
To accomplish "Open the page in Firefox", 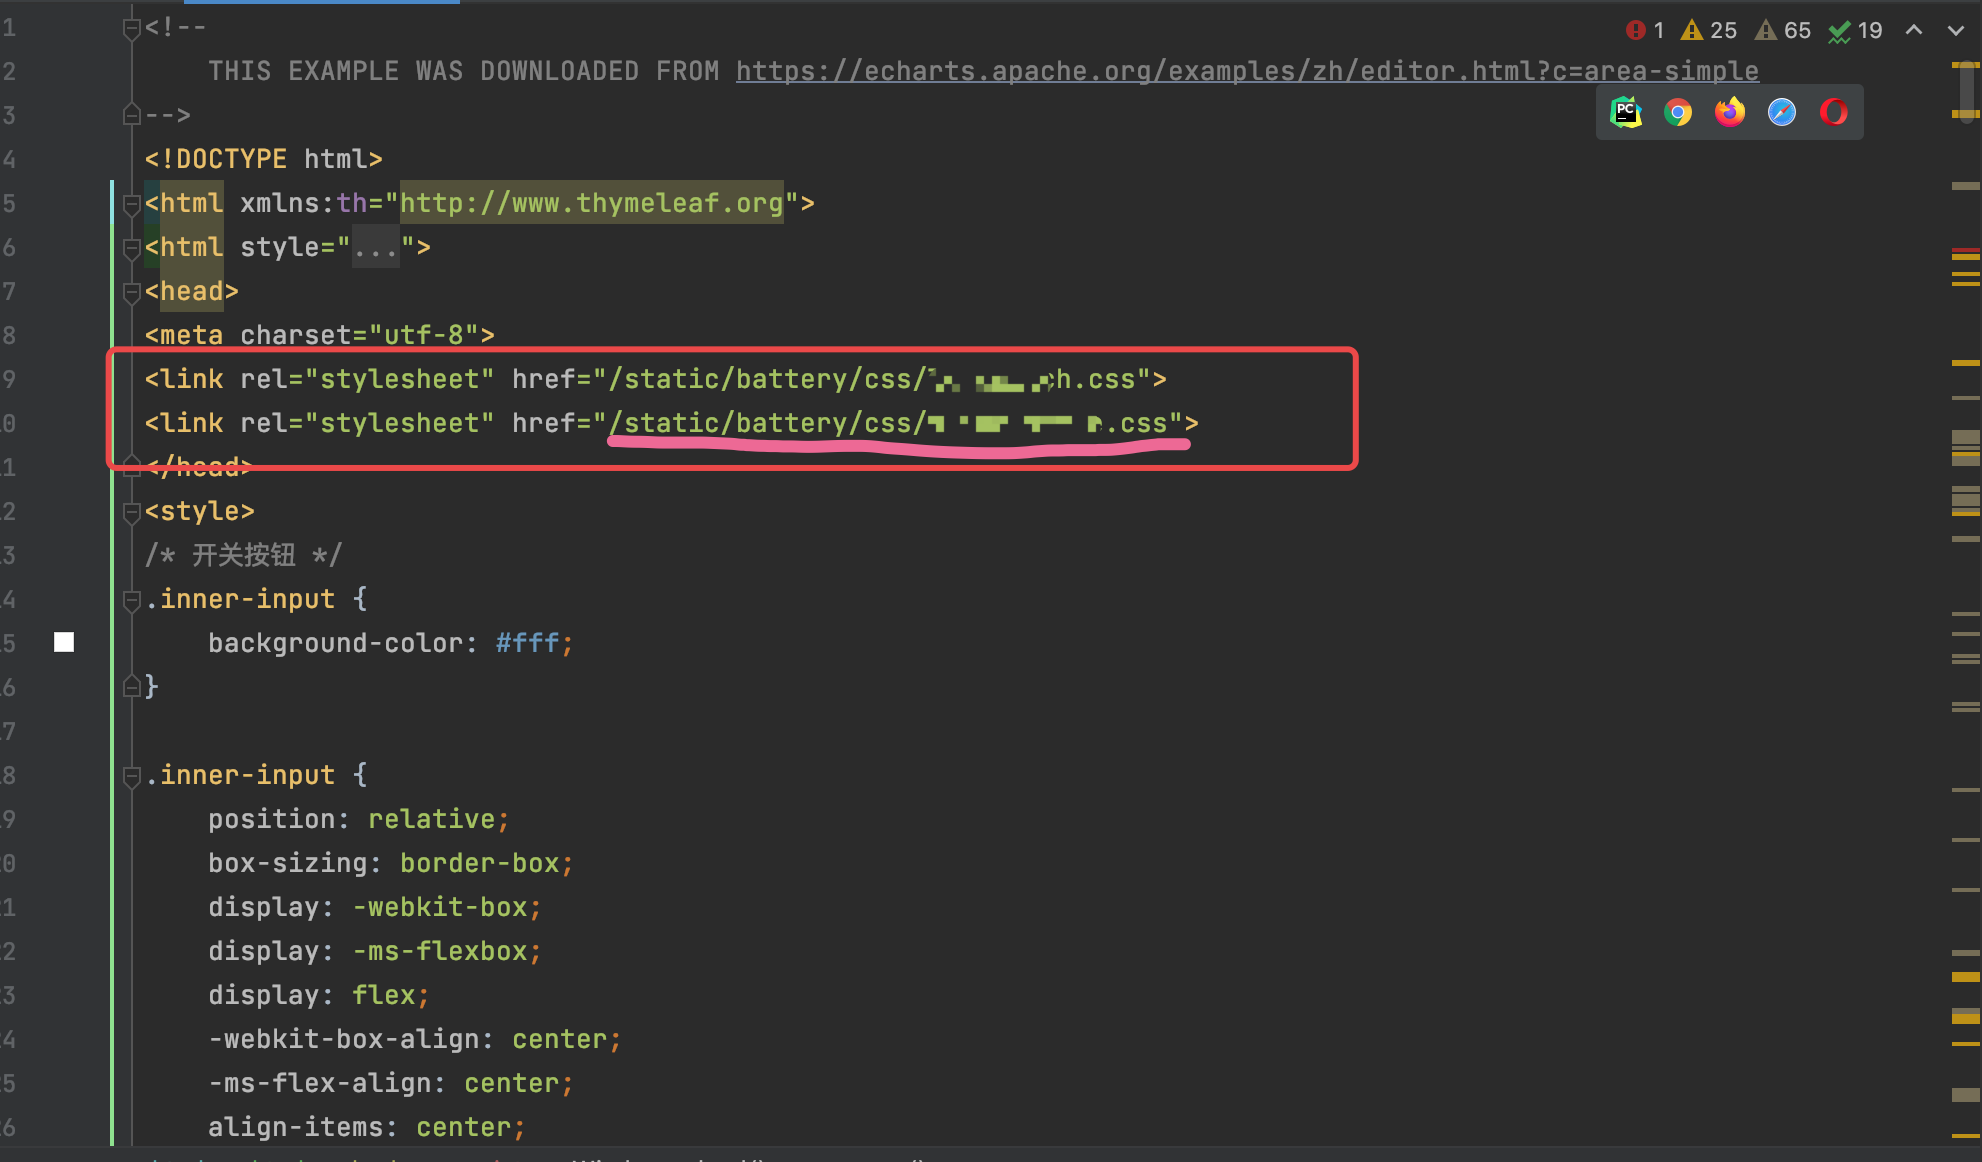I will point(1730,112).
